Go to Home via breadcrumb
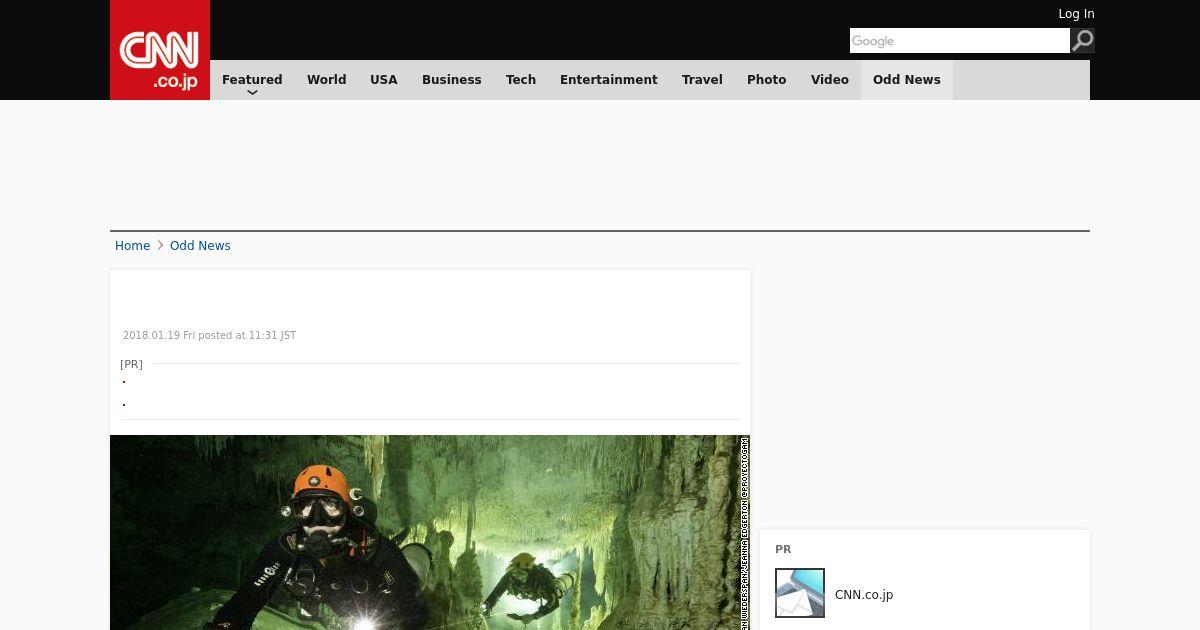The height and width of the screenshot is (630, 1200). tap(132, 246)
